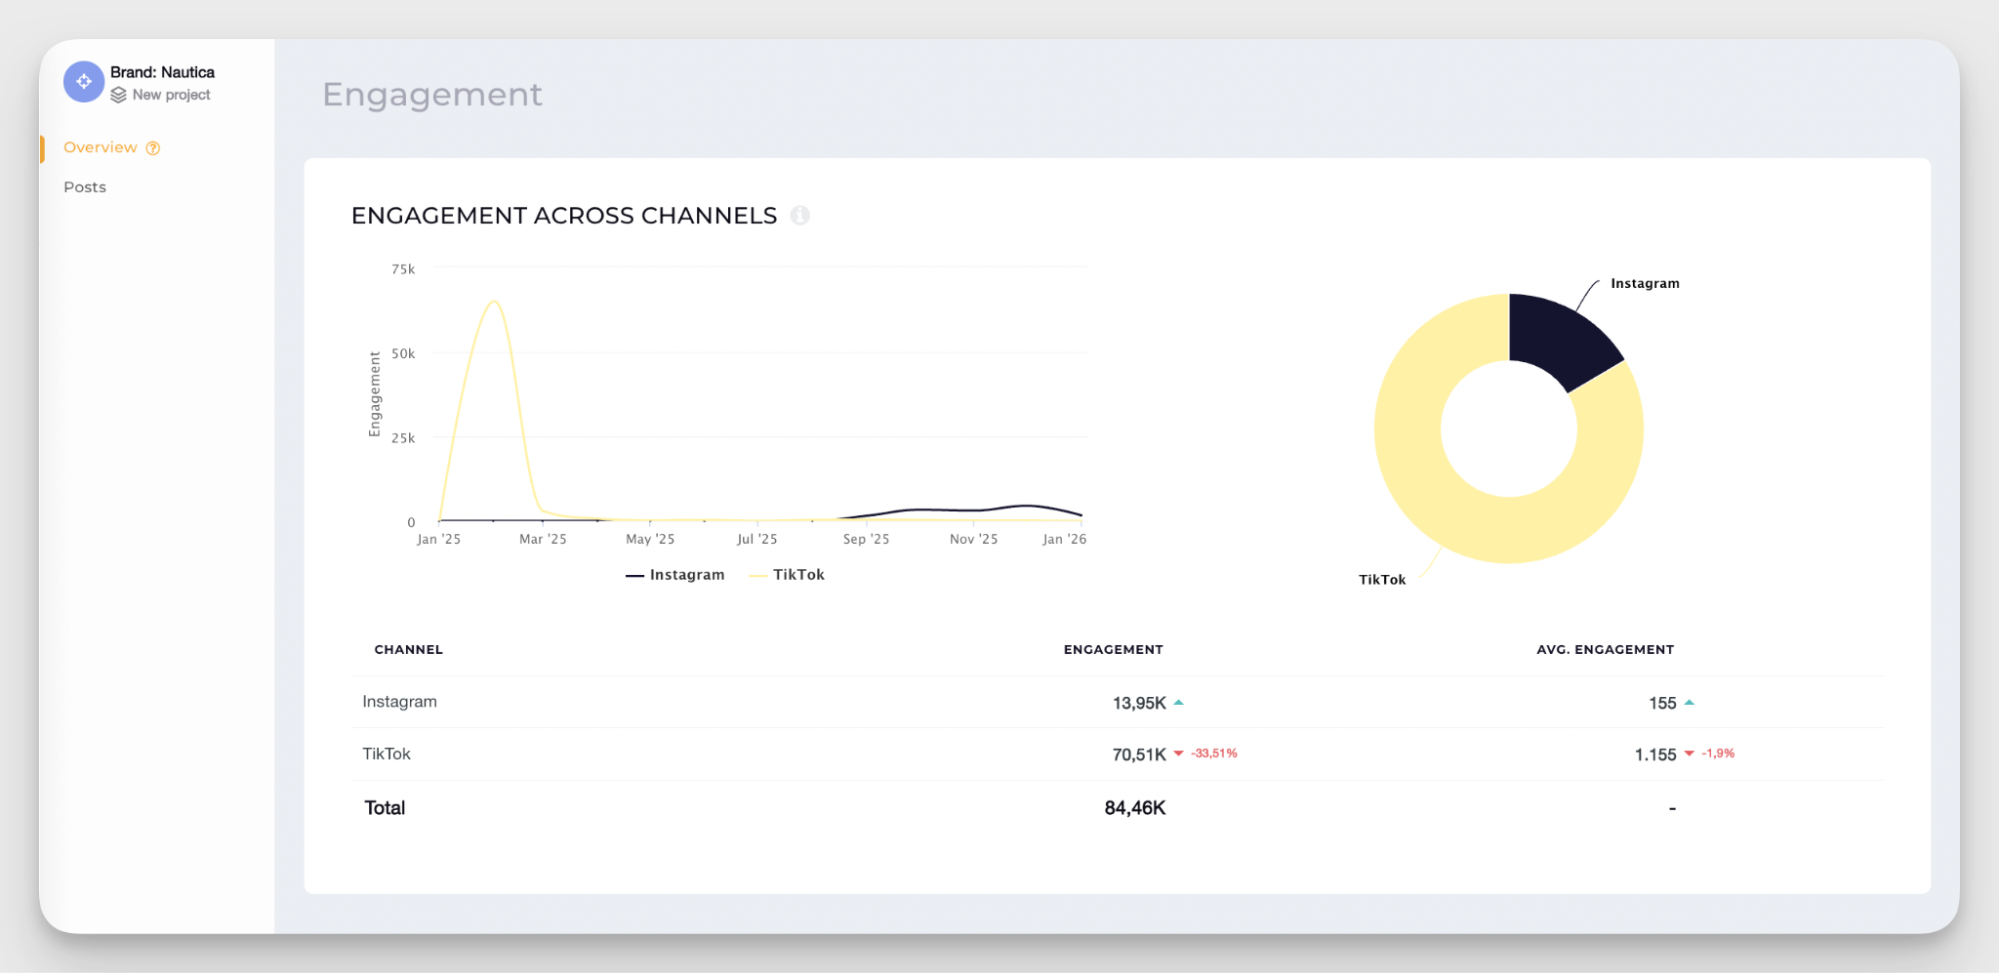Click the Instagram row in the engagement table
Image resolution: width=1999 pixels, height=974 pixels.
(399, 701)
